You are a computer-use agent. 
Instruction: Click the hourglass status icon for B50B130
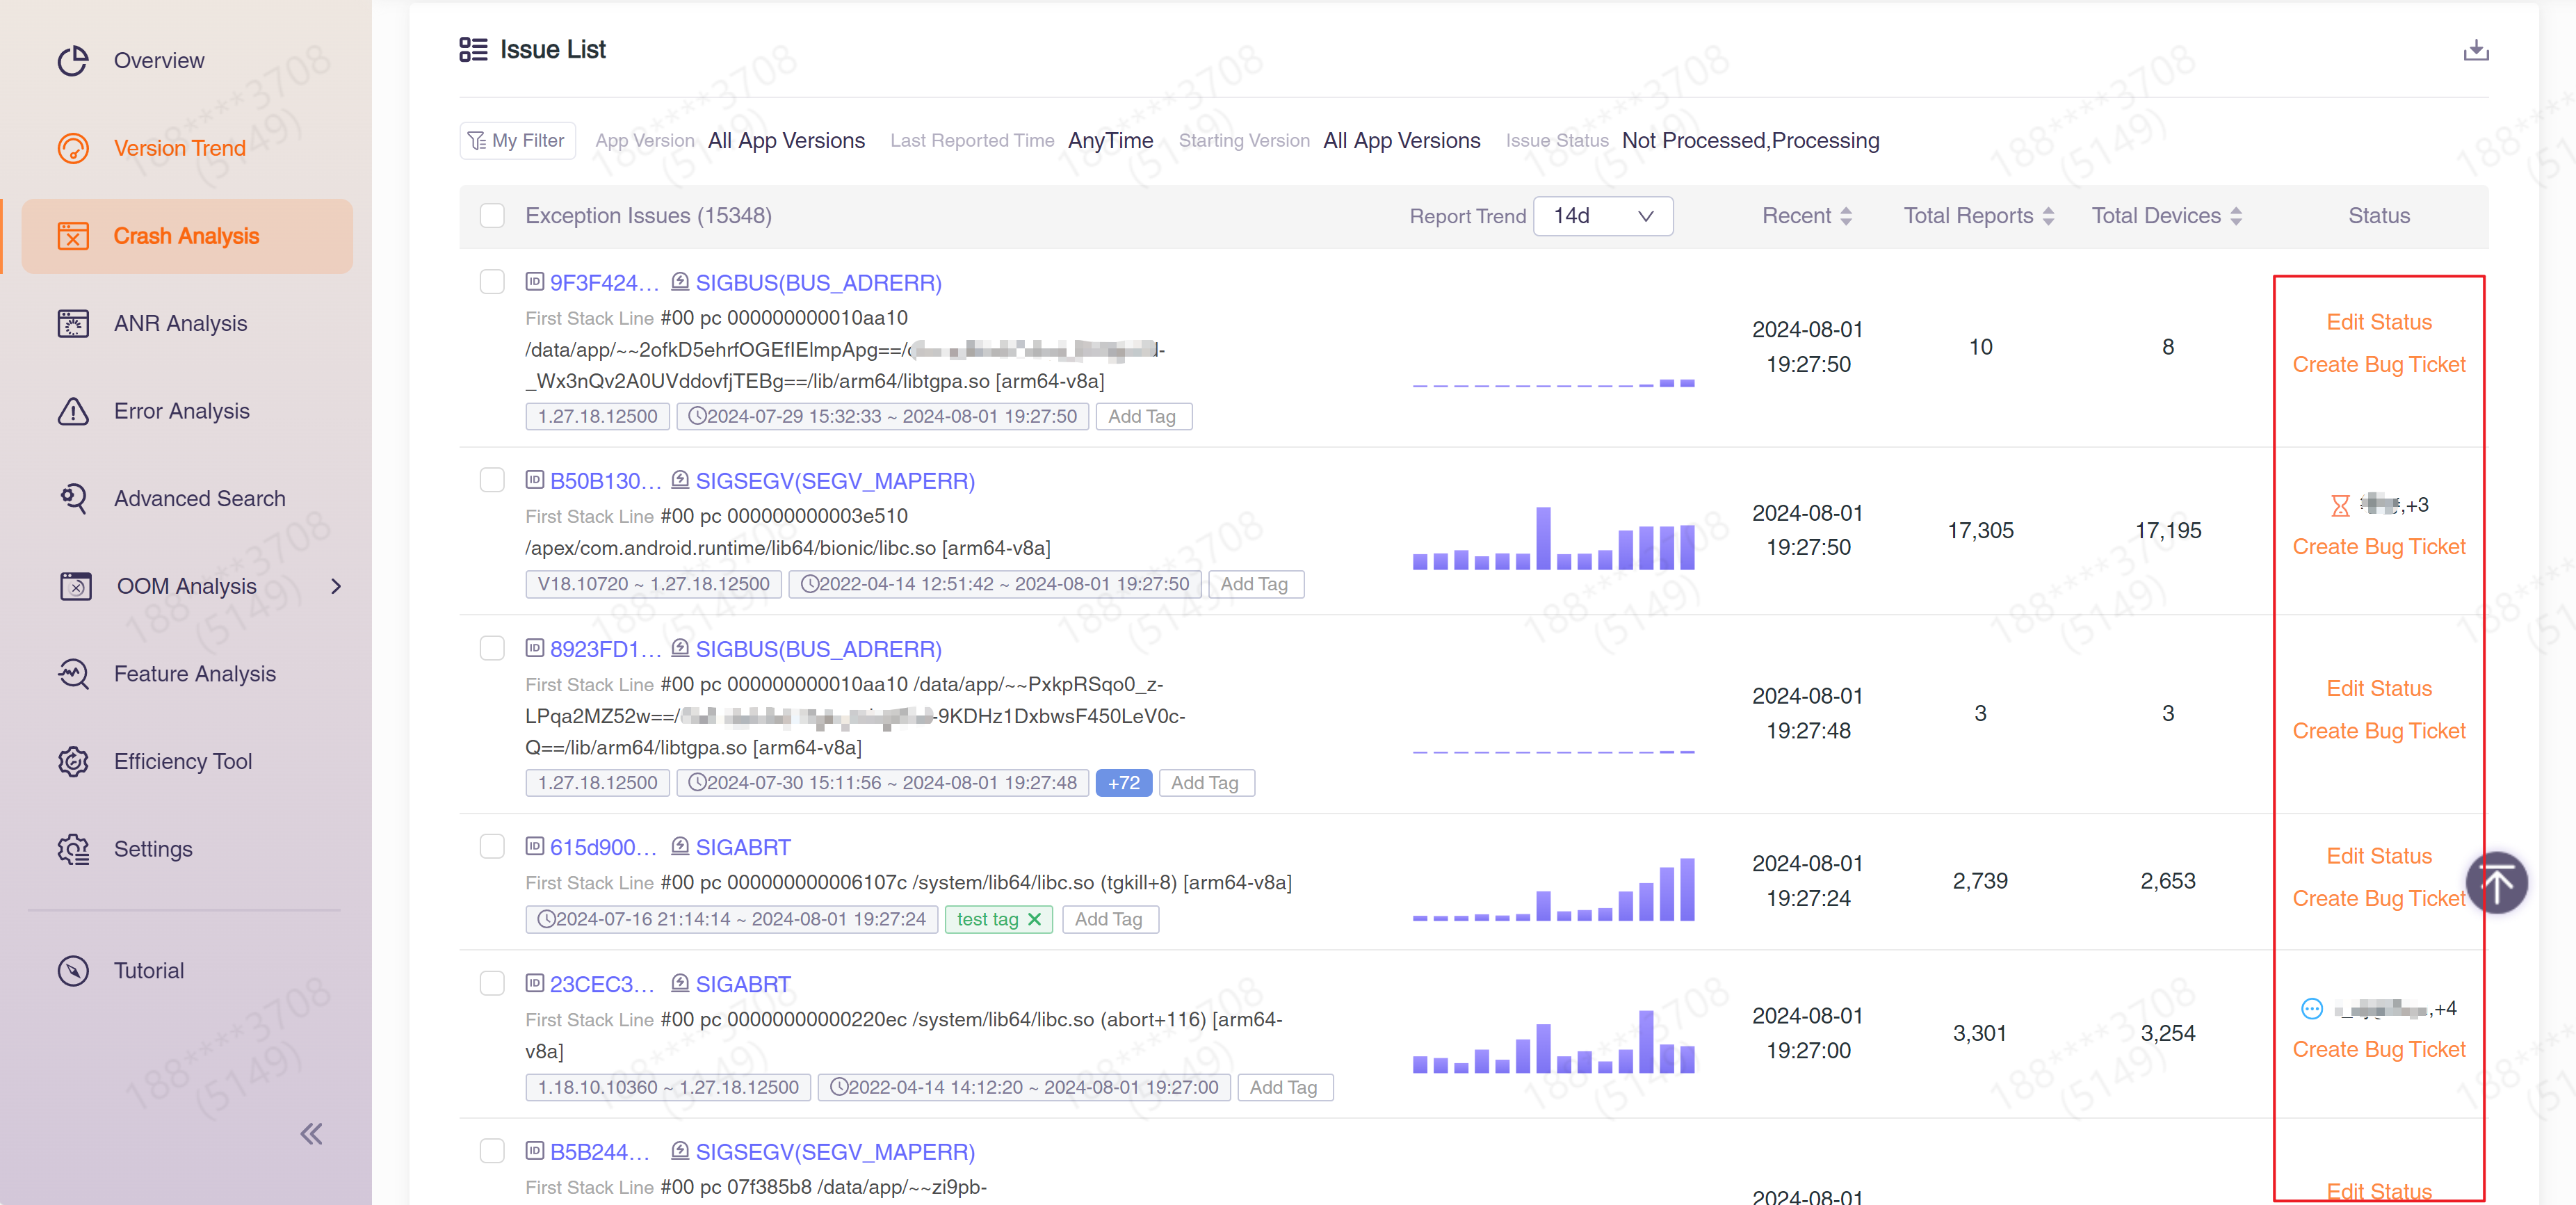point(2340,505)
